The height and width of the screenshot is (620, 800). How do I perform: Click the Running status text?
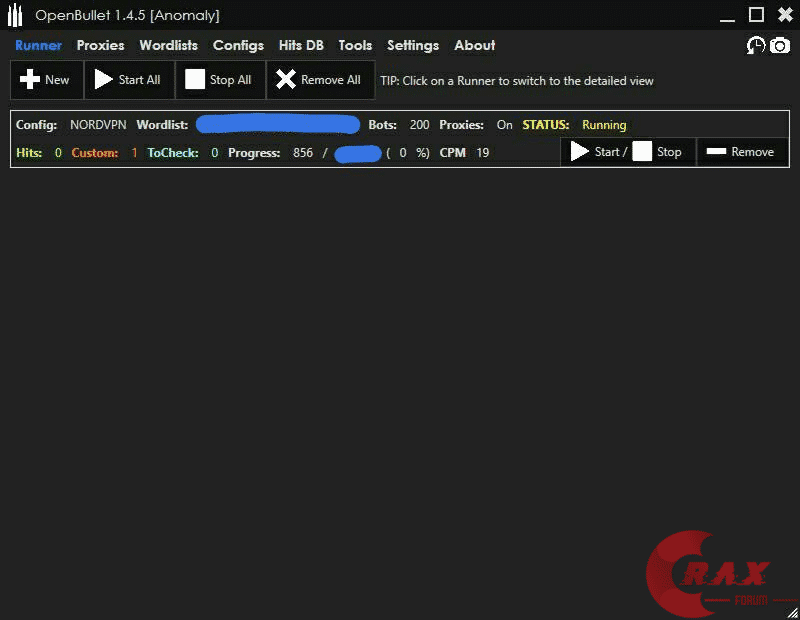pos(604,125)
